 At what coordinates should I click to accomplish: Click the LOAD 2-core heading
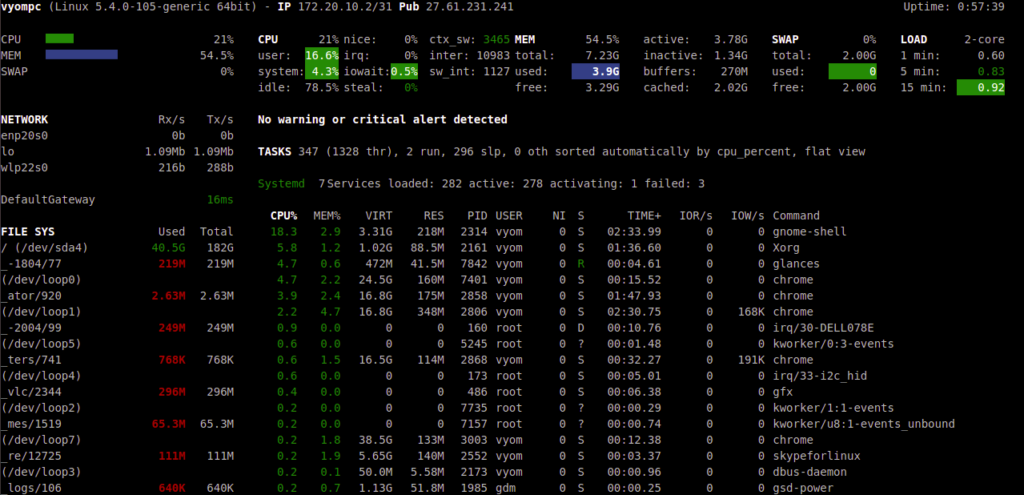(952, 40)
